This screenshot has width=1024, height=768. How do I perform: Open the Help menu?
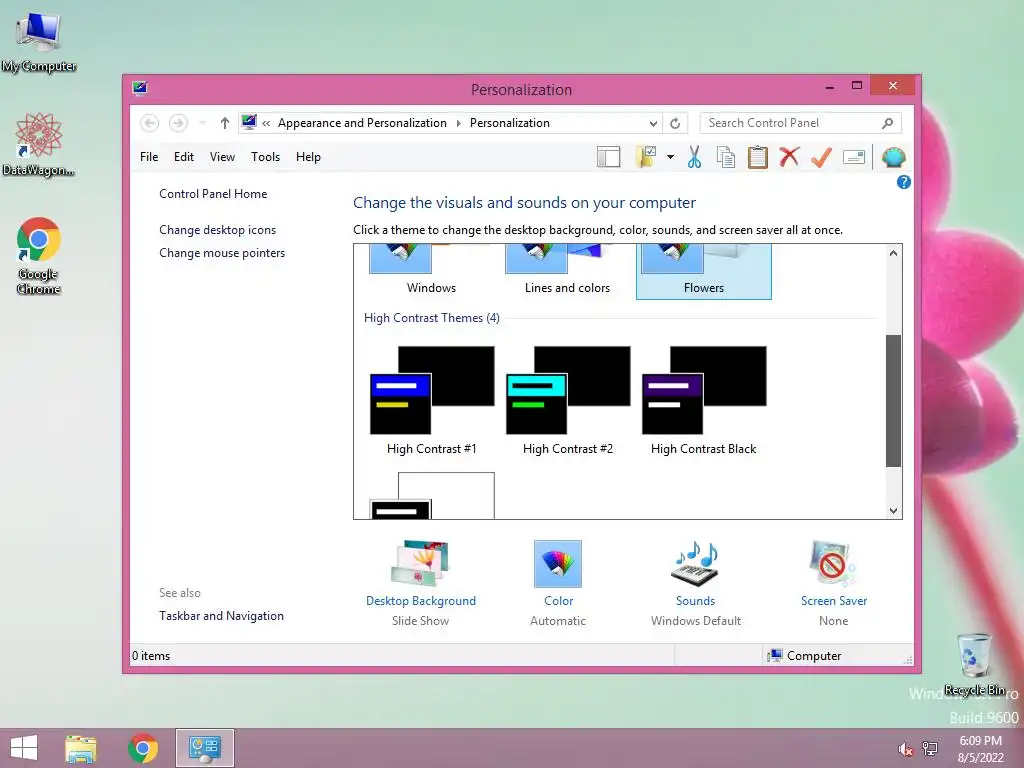(308, 157)
